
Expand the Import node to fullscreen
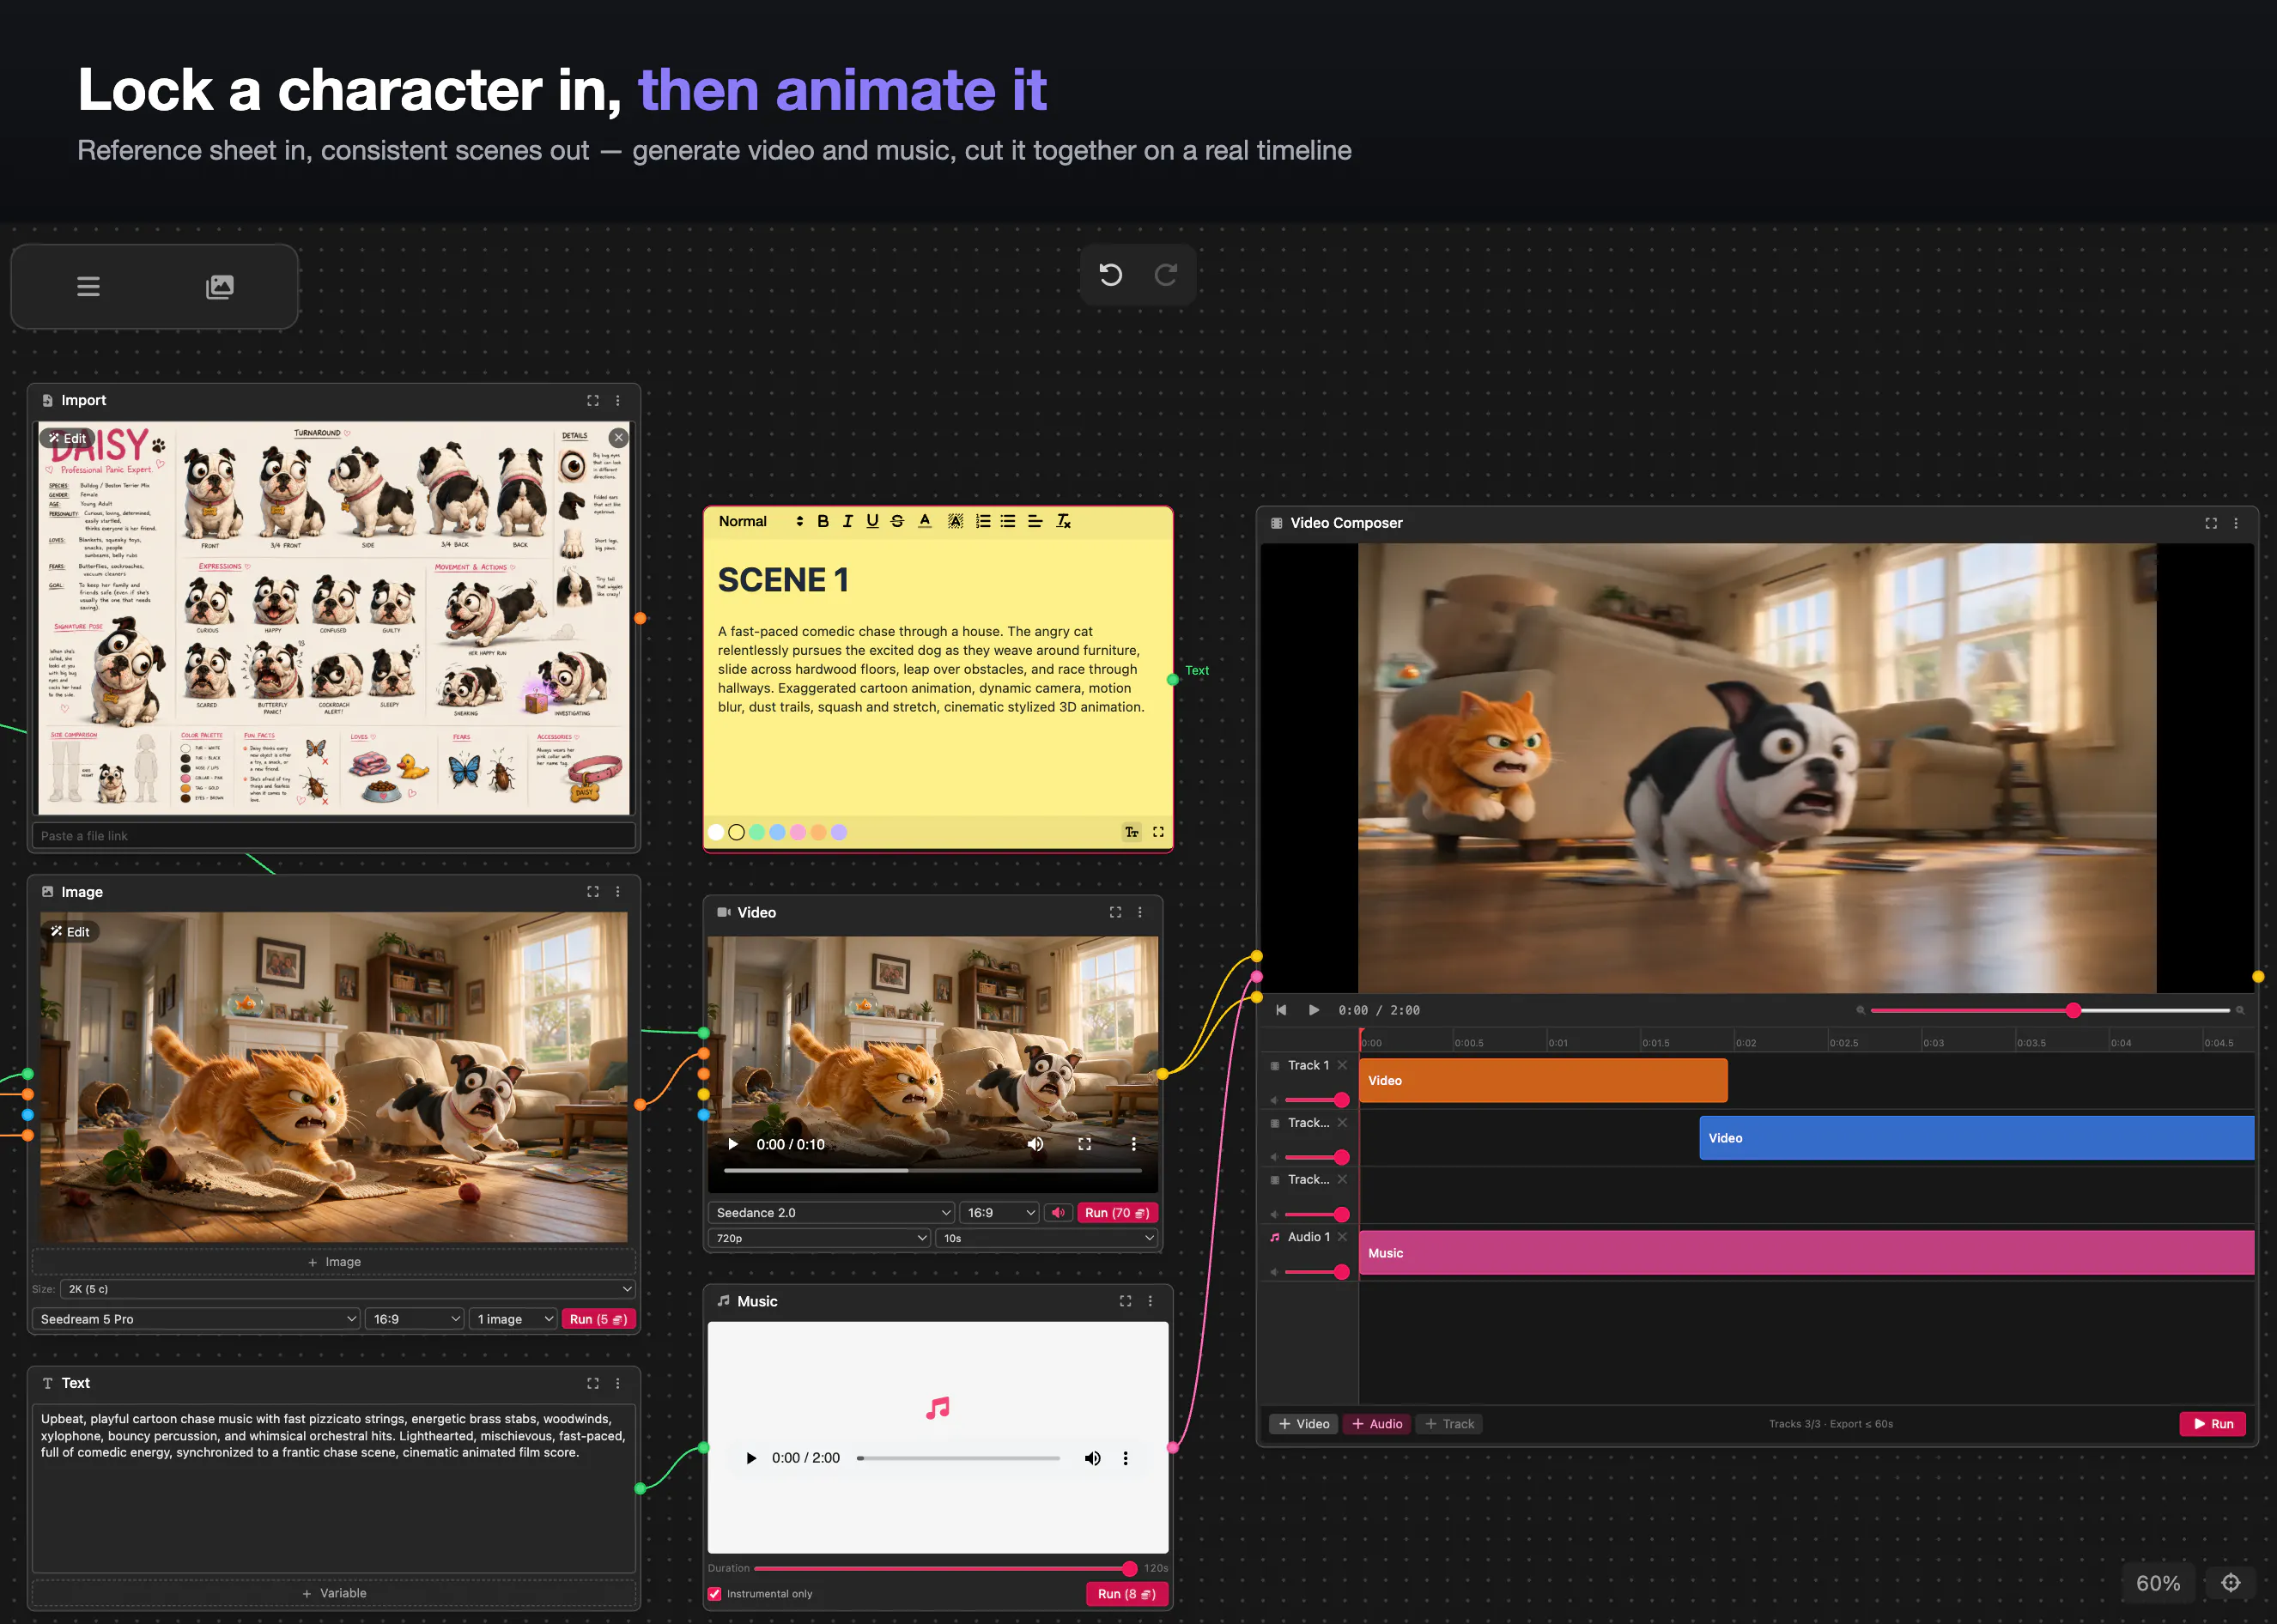coord(593,400)
